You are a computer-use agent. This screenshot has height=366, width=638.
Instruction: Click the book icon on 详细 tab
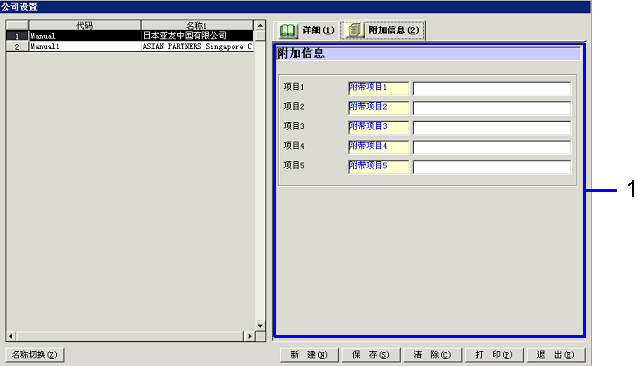288,30
